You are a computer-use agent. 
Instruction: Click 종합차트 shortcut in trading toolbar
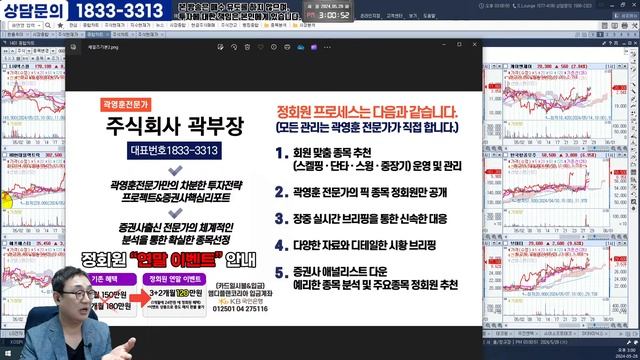point(91,25)
